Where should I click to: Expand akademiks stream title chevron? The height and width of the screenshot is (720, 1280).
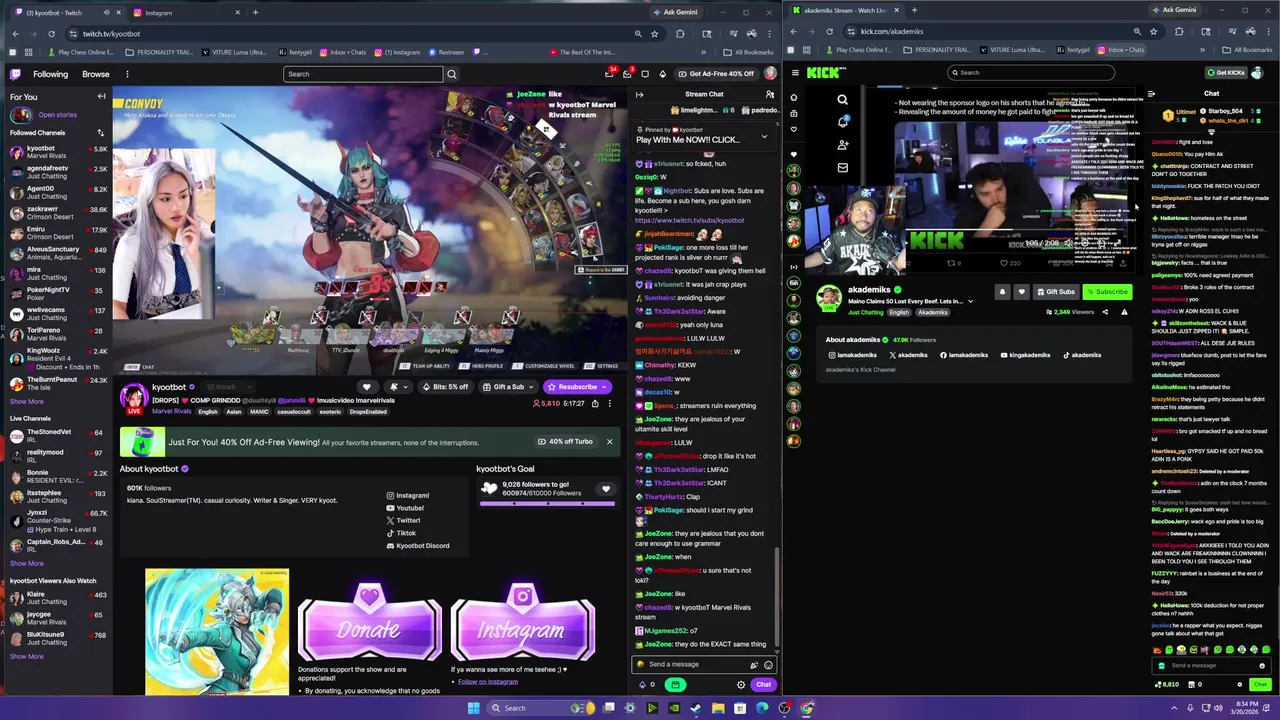pos(970,301)
